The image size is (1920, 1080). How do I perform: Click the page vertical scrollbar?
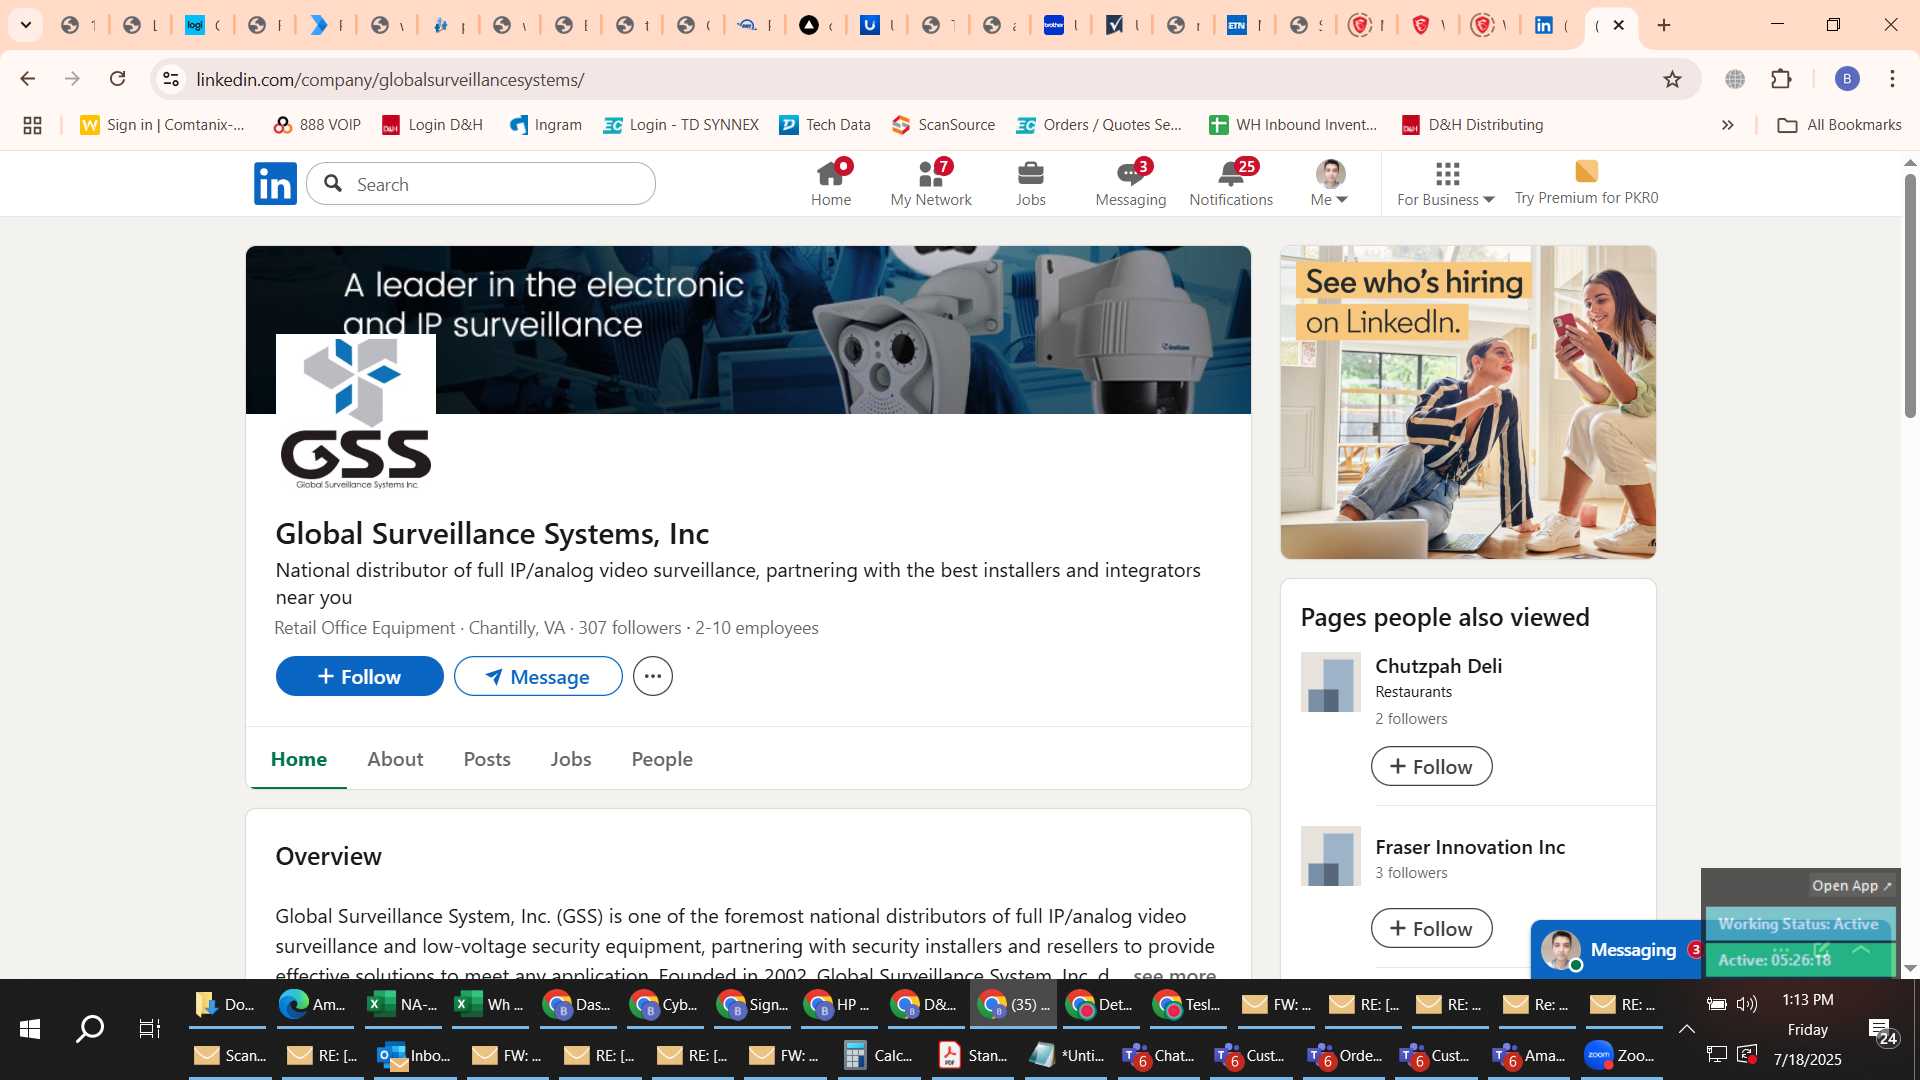point(1909,297)
